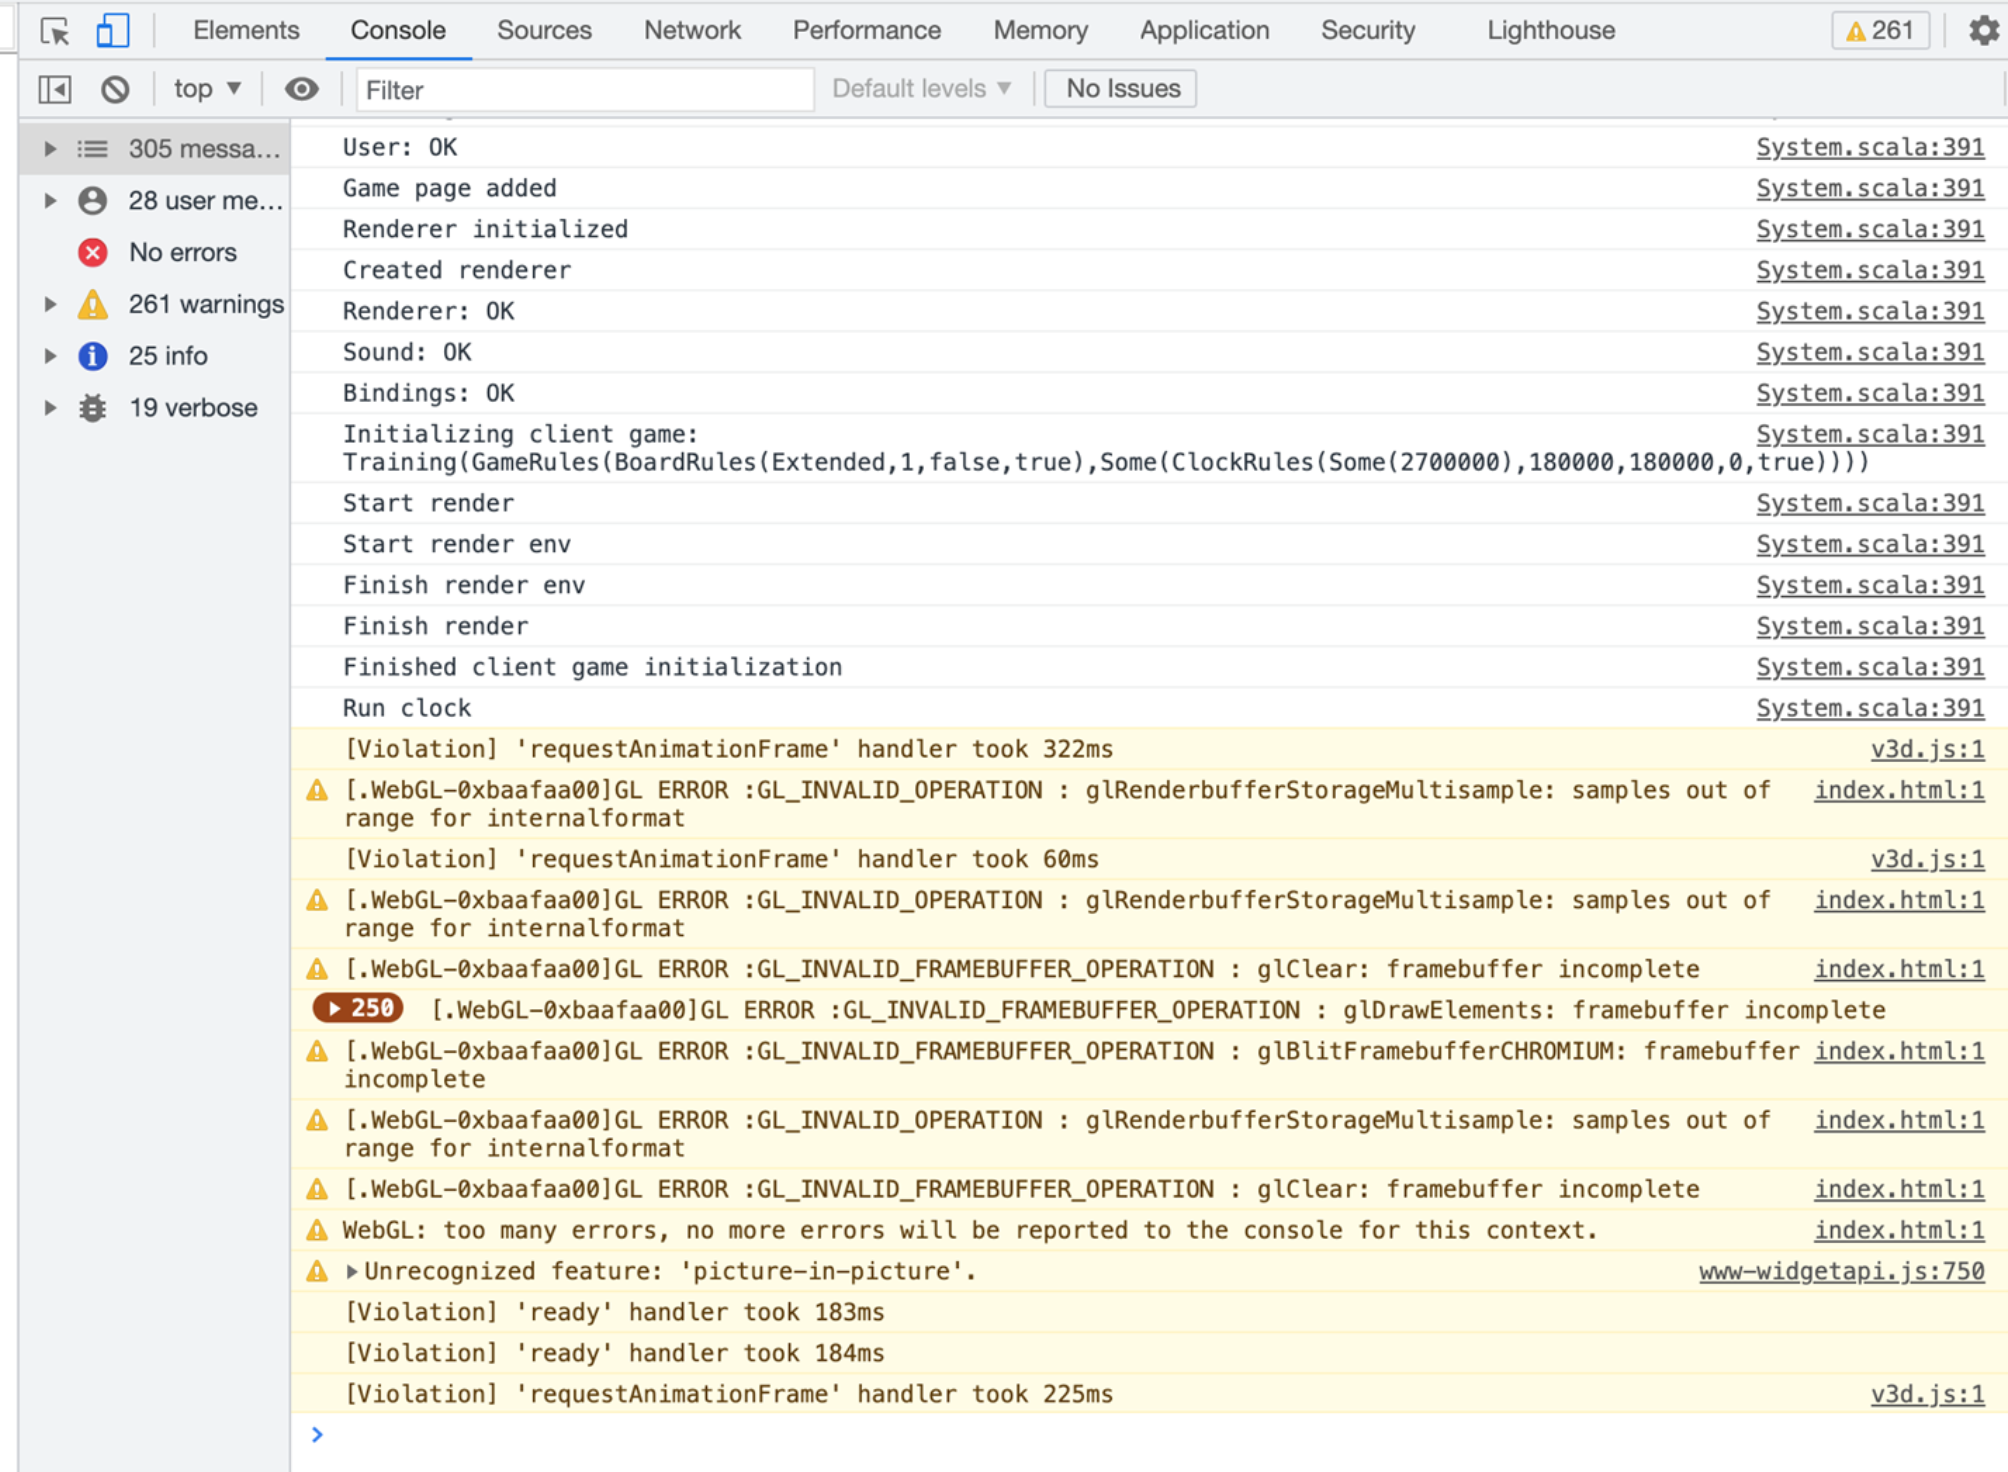
Task: Switch to the Security tab
Action: (x=1368, y=31)
